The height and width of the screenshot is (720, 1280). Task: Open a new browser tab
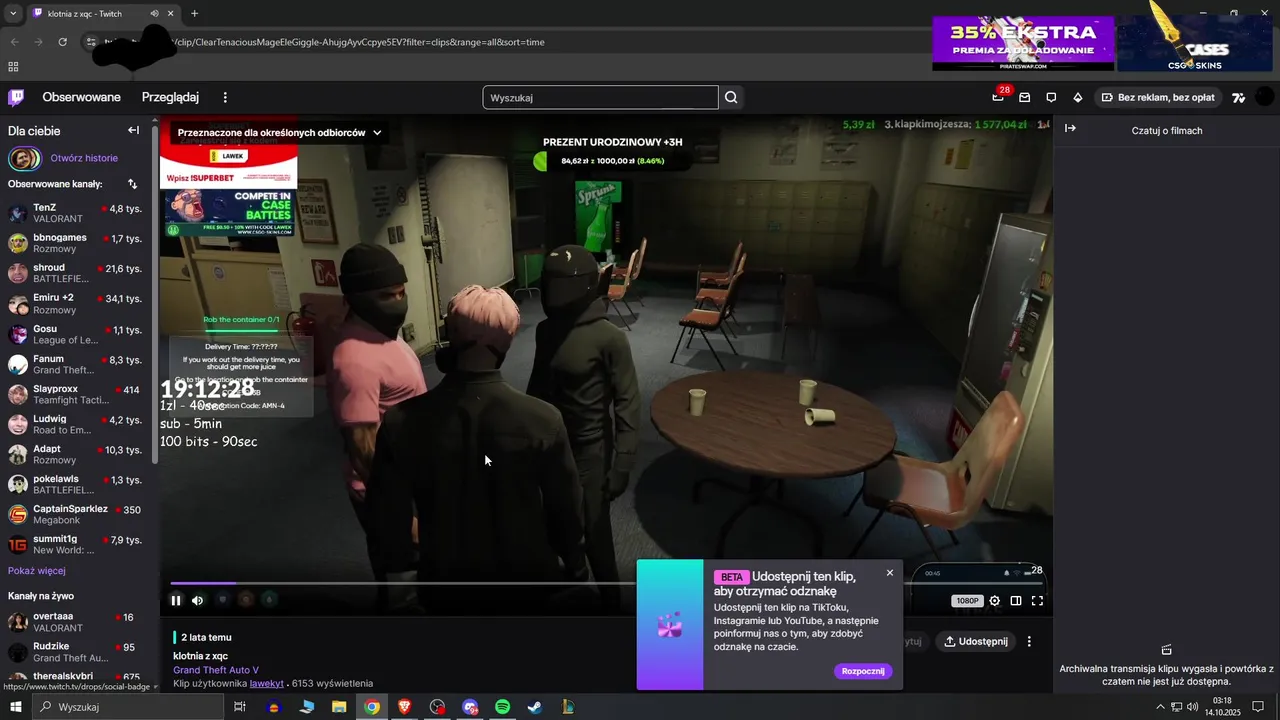click(x=194, y=13)
